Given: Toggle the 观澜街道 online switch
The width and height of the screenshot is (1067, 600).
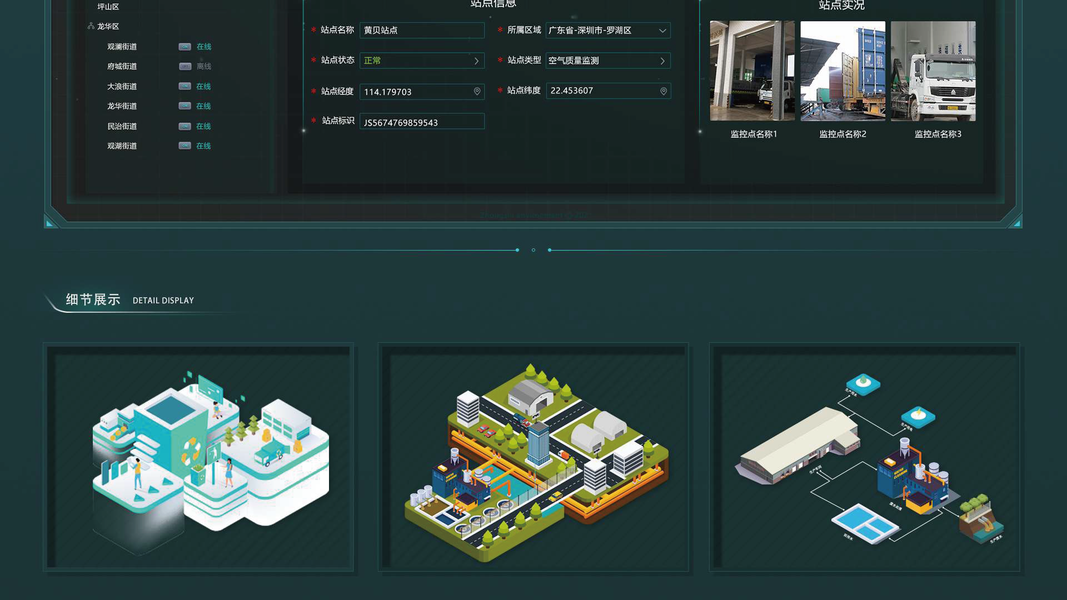Looking at the screenshot, I should point(184,46).
